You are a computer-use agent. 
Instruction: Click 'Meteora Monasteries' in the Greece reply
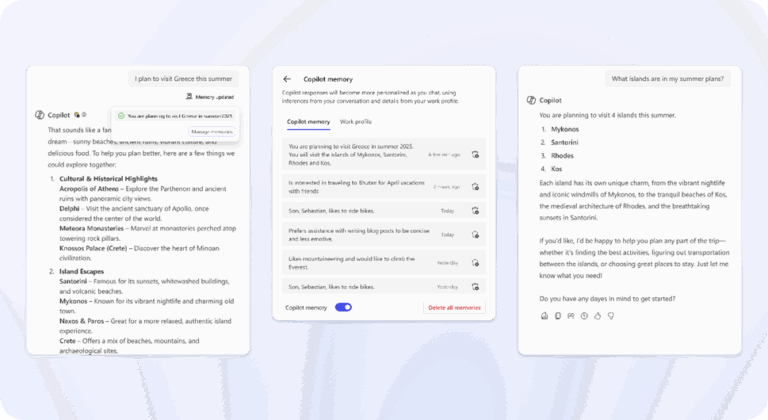pyautogui.click(x=92, y=228)
